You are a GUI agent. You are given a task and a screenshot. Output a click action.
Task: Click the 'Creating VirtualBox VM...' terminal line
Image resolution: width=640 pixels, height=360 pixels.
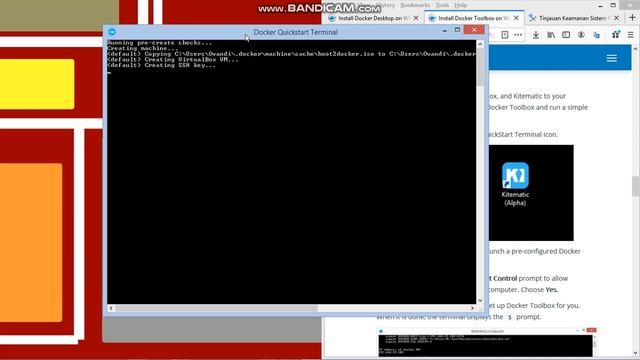tap(173, 60)
